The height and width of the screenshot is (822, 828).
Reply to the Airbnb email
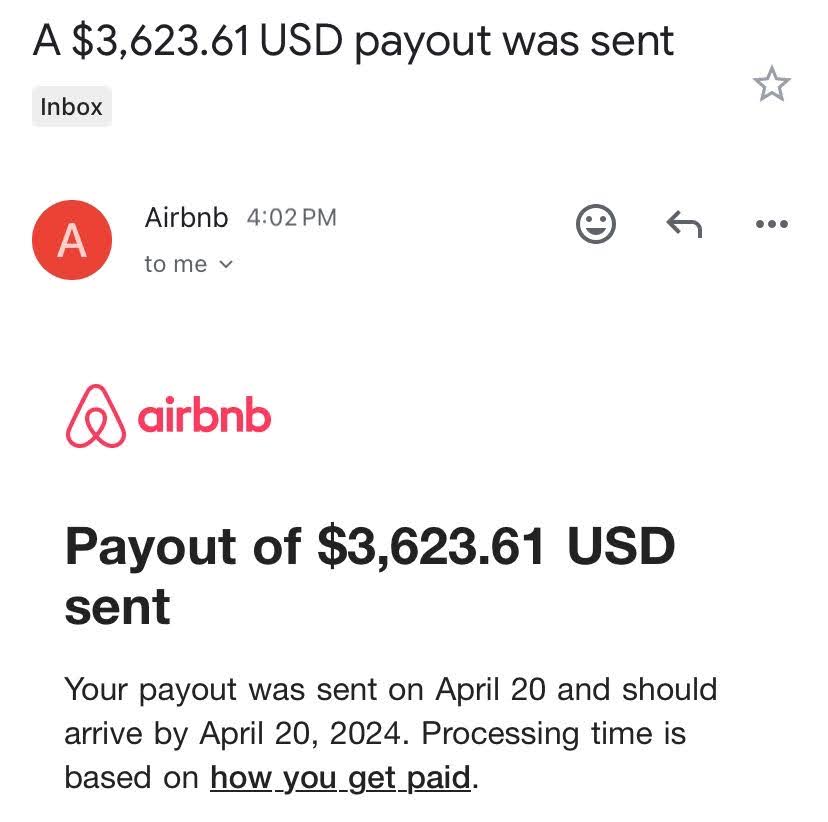tap(684, 224)
